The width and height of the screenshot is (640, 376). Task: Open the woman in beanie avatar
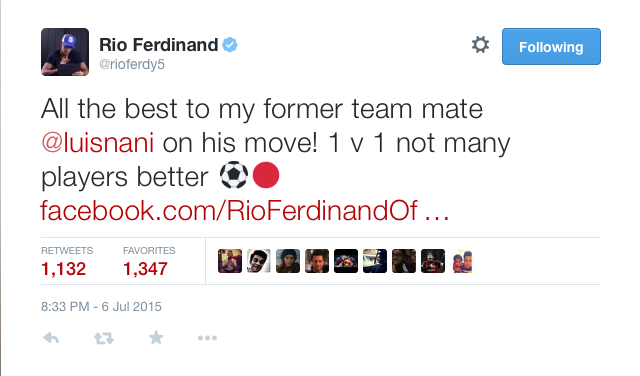click(288, 261)
